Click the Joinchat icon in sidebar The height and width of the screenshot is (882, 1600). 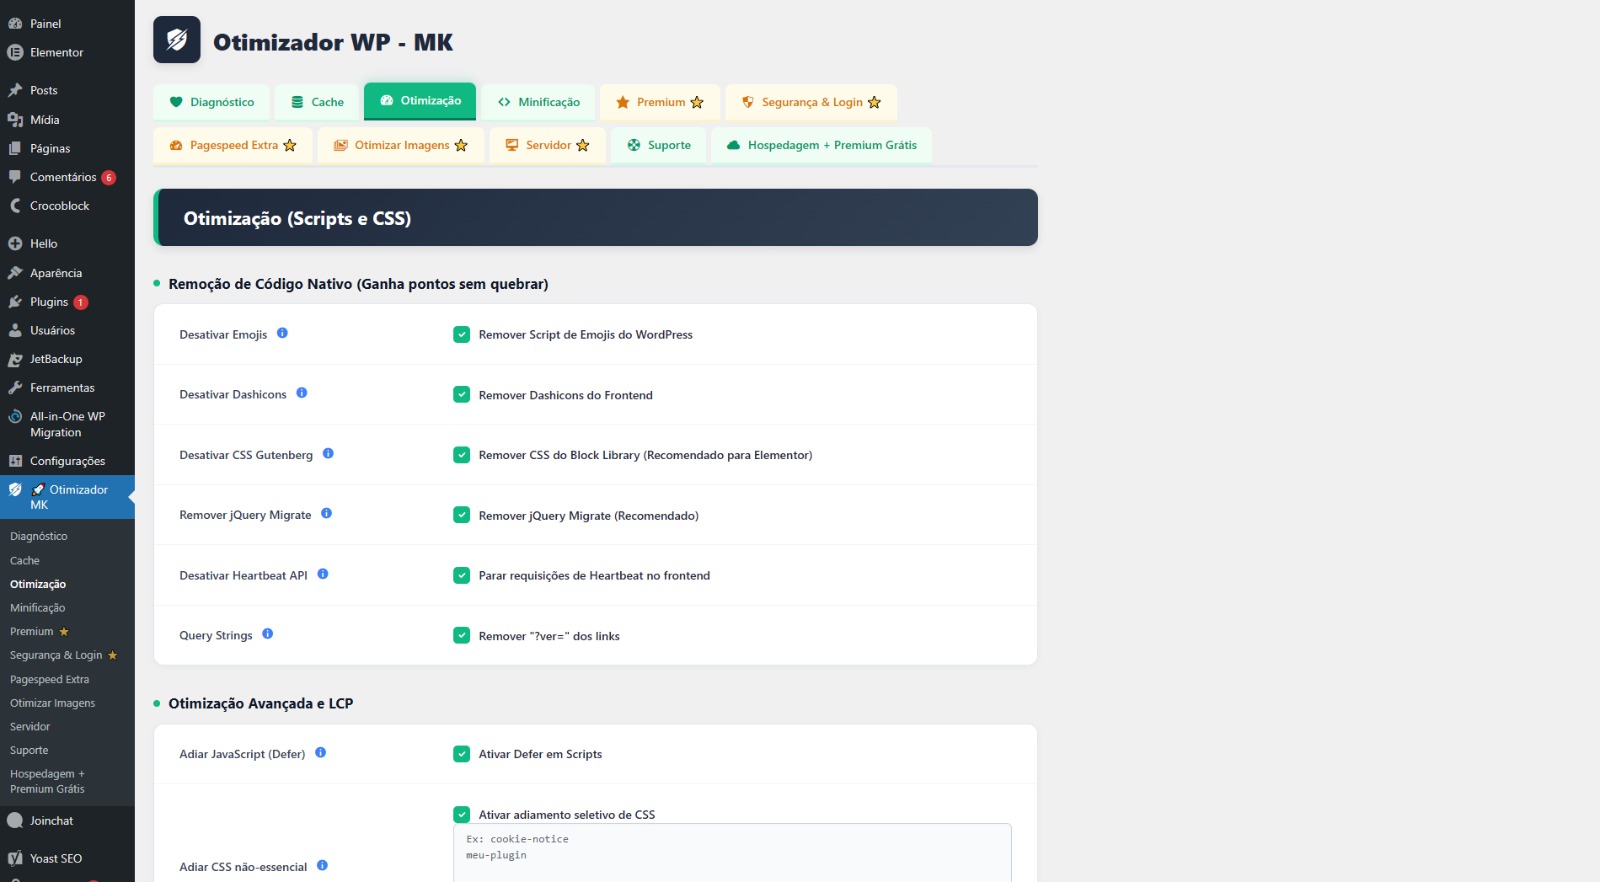pos(15,821)
